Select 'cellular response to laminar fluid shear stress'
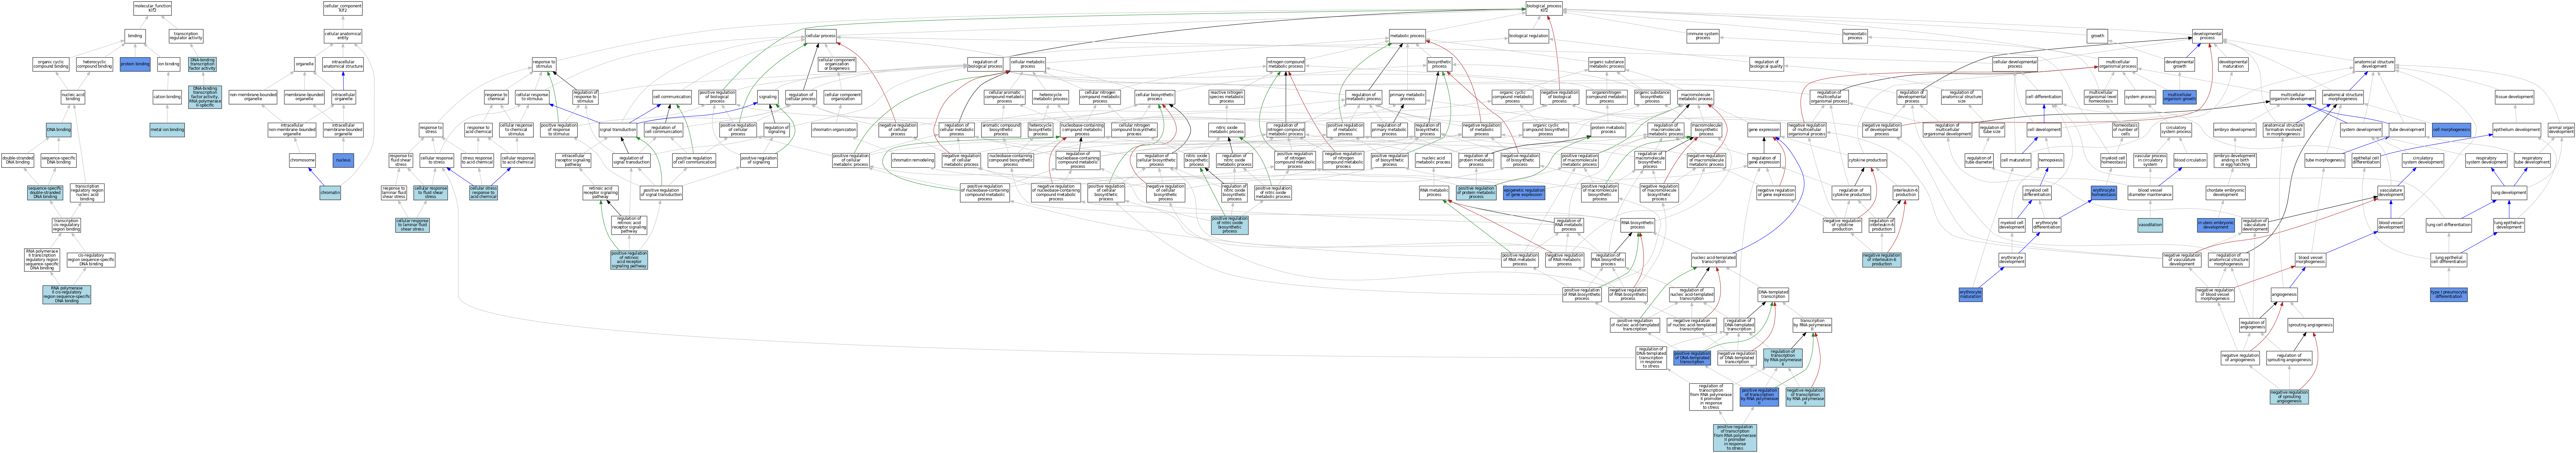 412,225
